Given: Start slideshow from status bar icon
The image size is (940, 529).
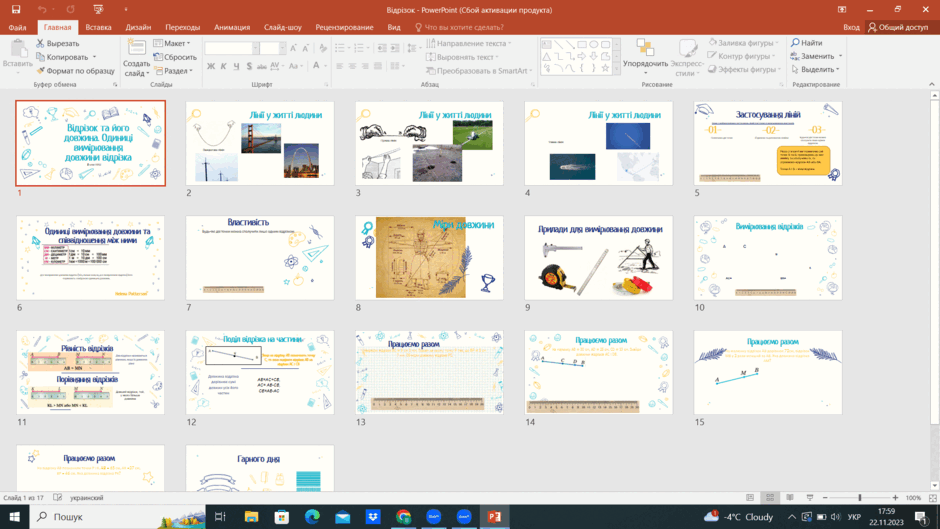Looking at the screenshot, I should (809, 498).
